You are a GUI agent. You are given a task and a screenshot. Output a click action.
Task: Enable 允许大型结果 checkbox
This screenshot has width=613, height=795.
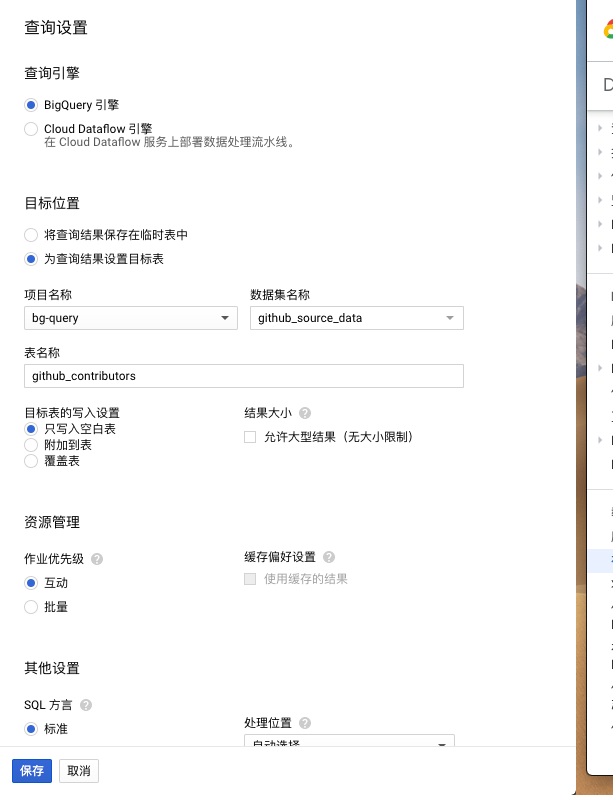[250, 437]
